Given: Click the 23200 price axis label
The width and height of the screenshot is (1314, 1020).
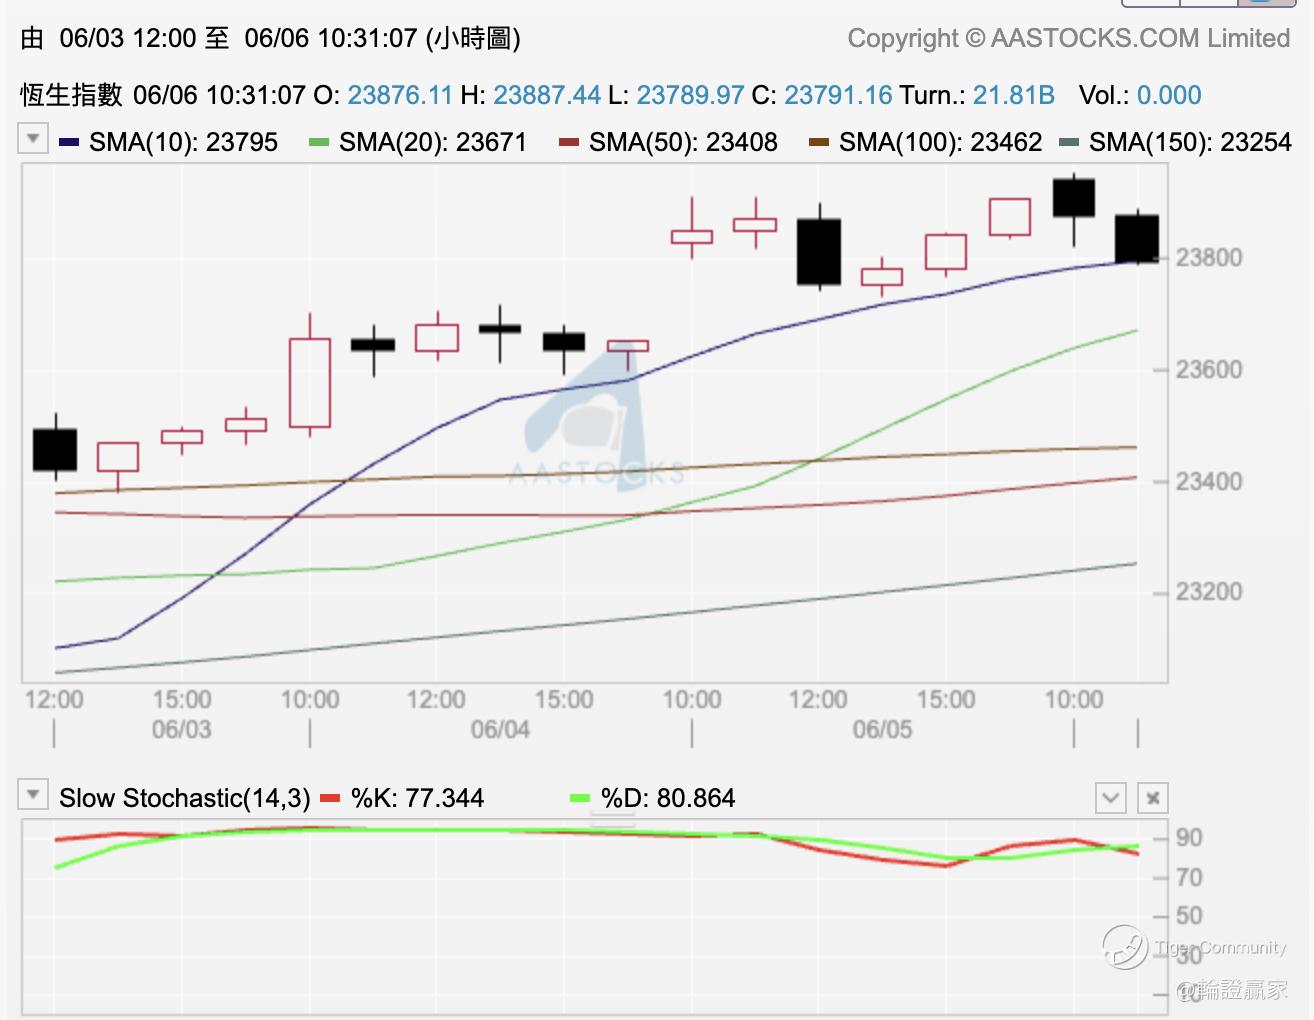Looking at the screenshot, I should point(1208,592).
